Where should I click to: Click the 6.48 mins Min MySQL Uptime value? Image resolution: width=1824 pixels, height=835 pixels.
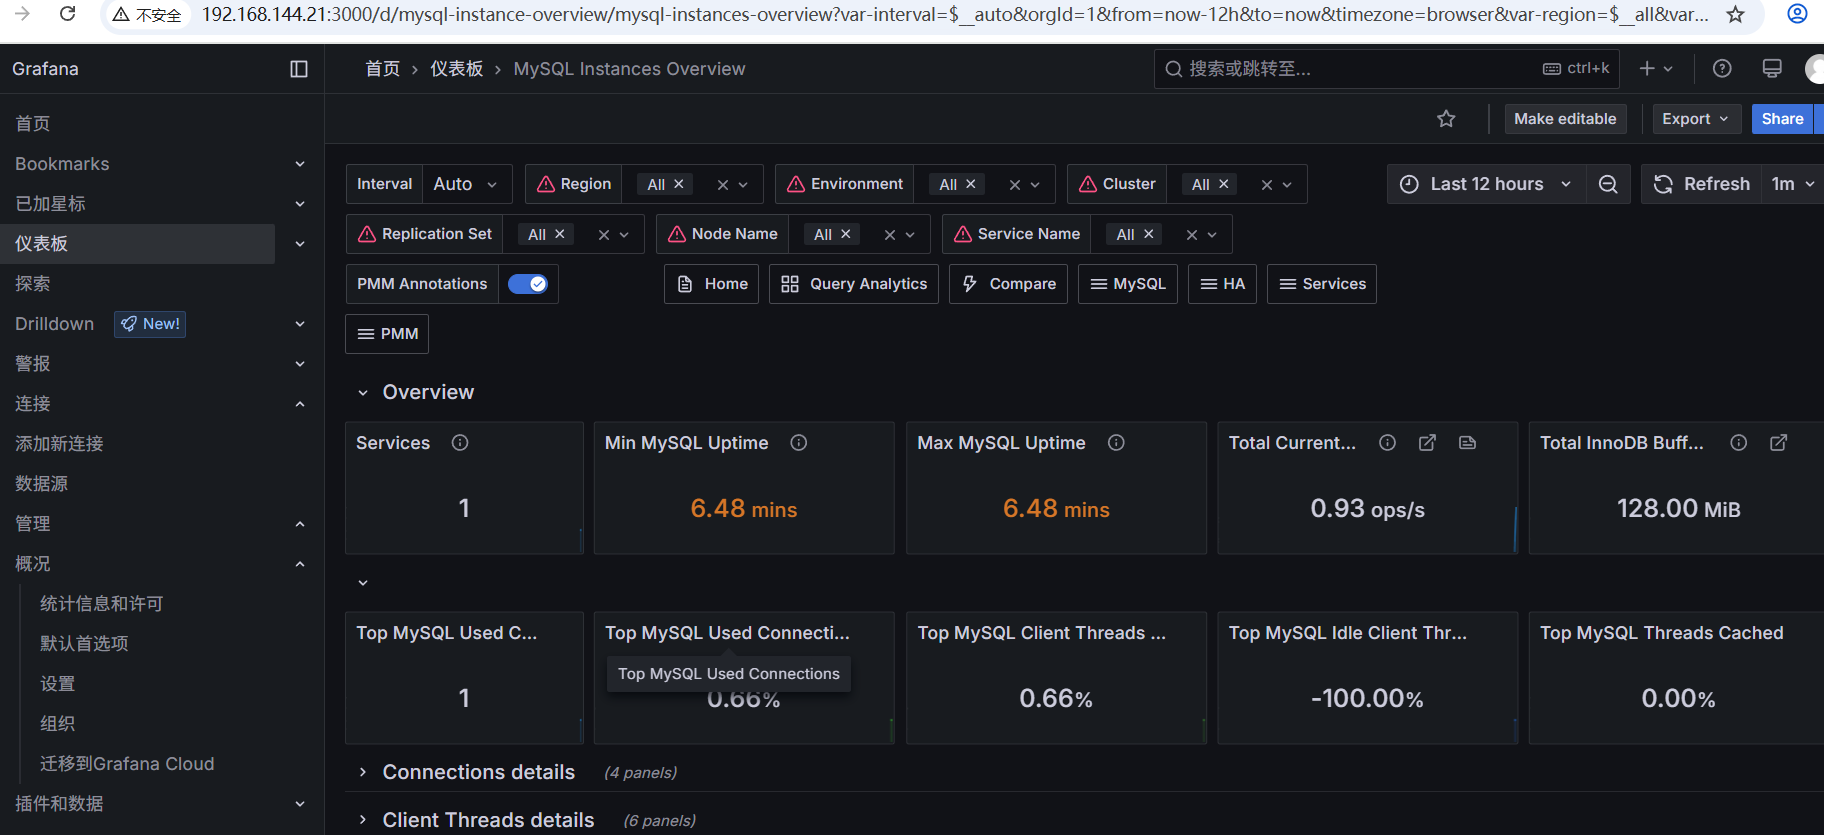click(x=744, y=509)
